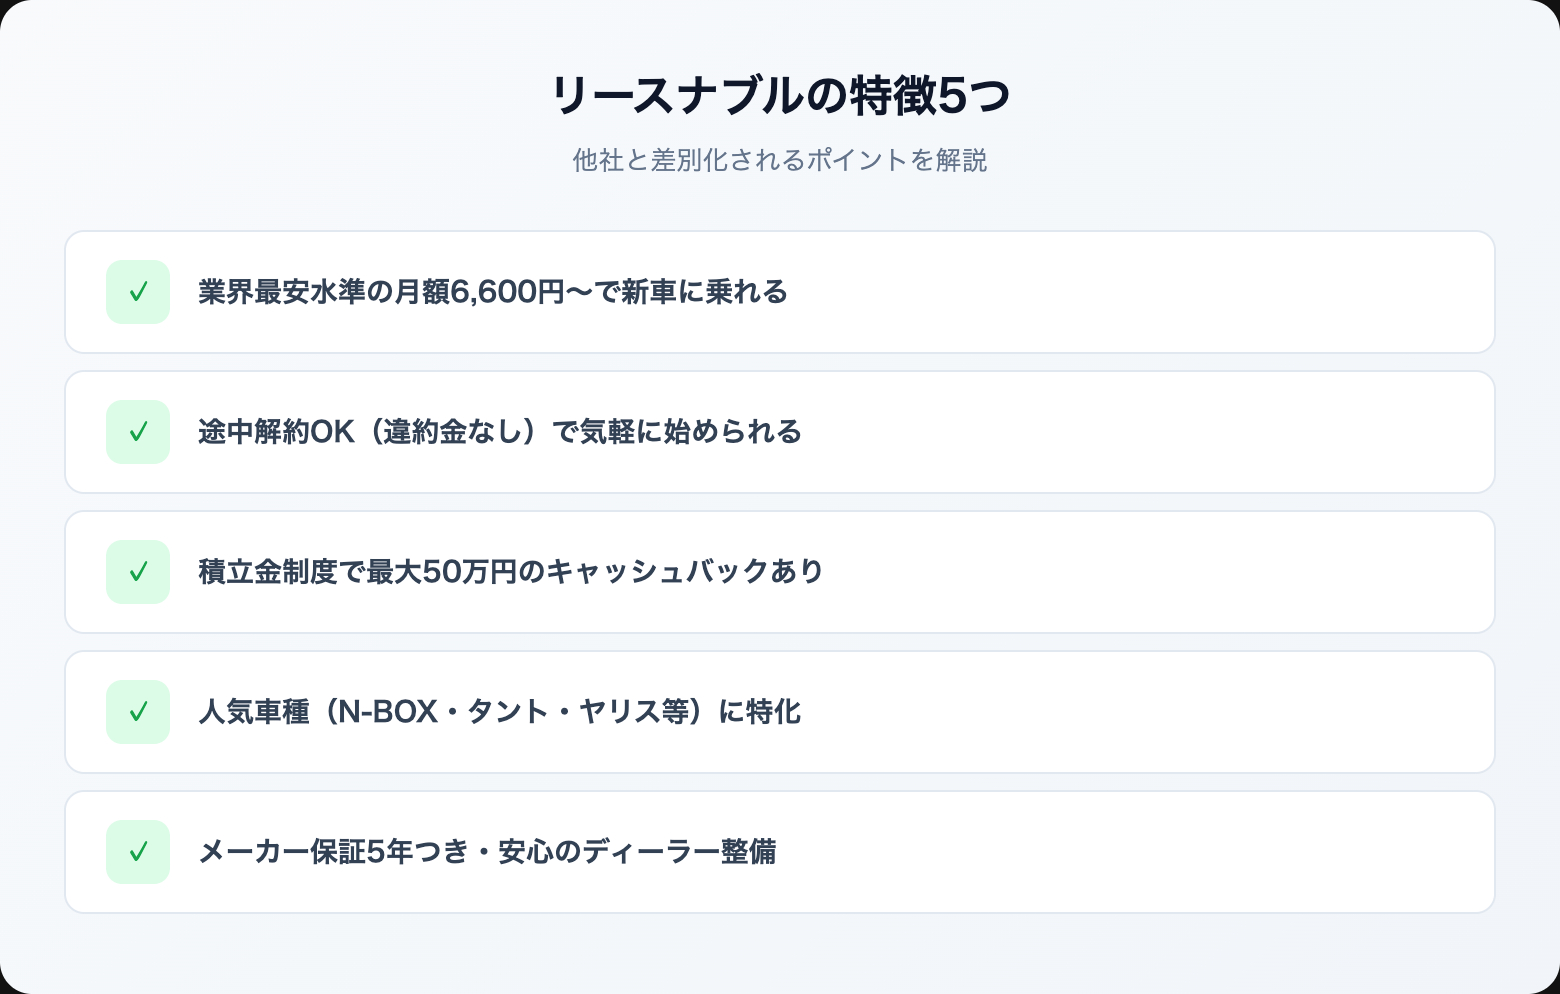The width and height of the screenshot is (1560, 994).
Task: Click the text メーカー保証5年つき・安心のディーラー整備
Action: tap(487, 852)
